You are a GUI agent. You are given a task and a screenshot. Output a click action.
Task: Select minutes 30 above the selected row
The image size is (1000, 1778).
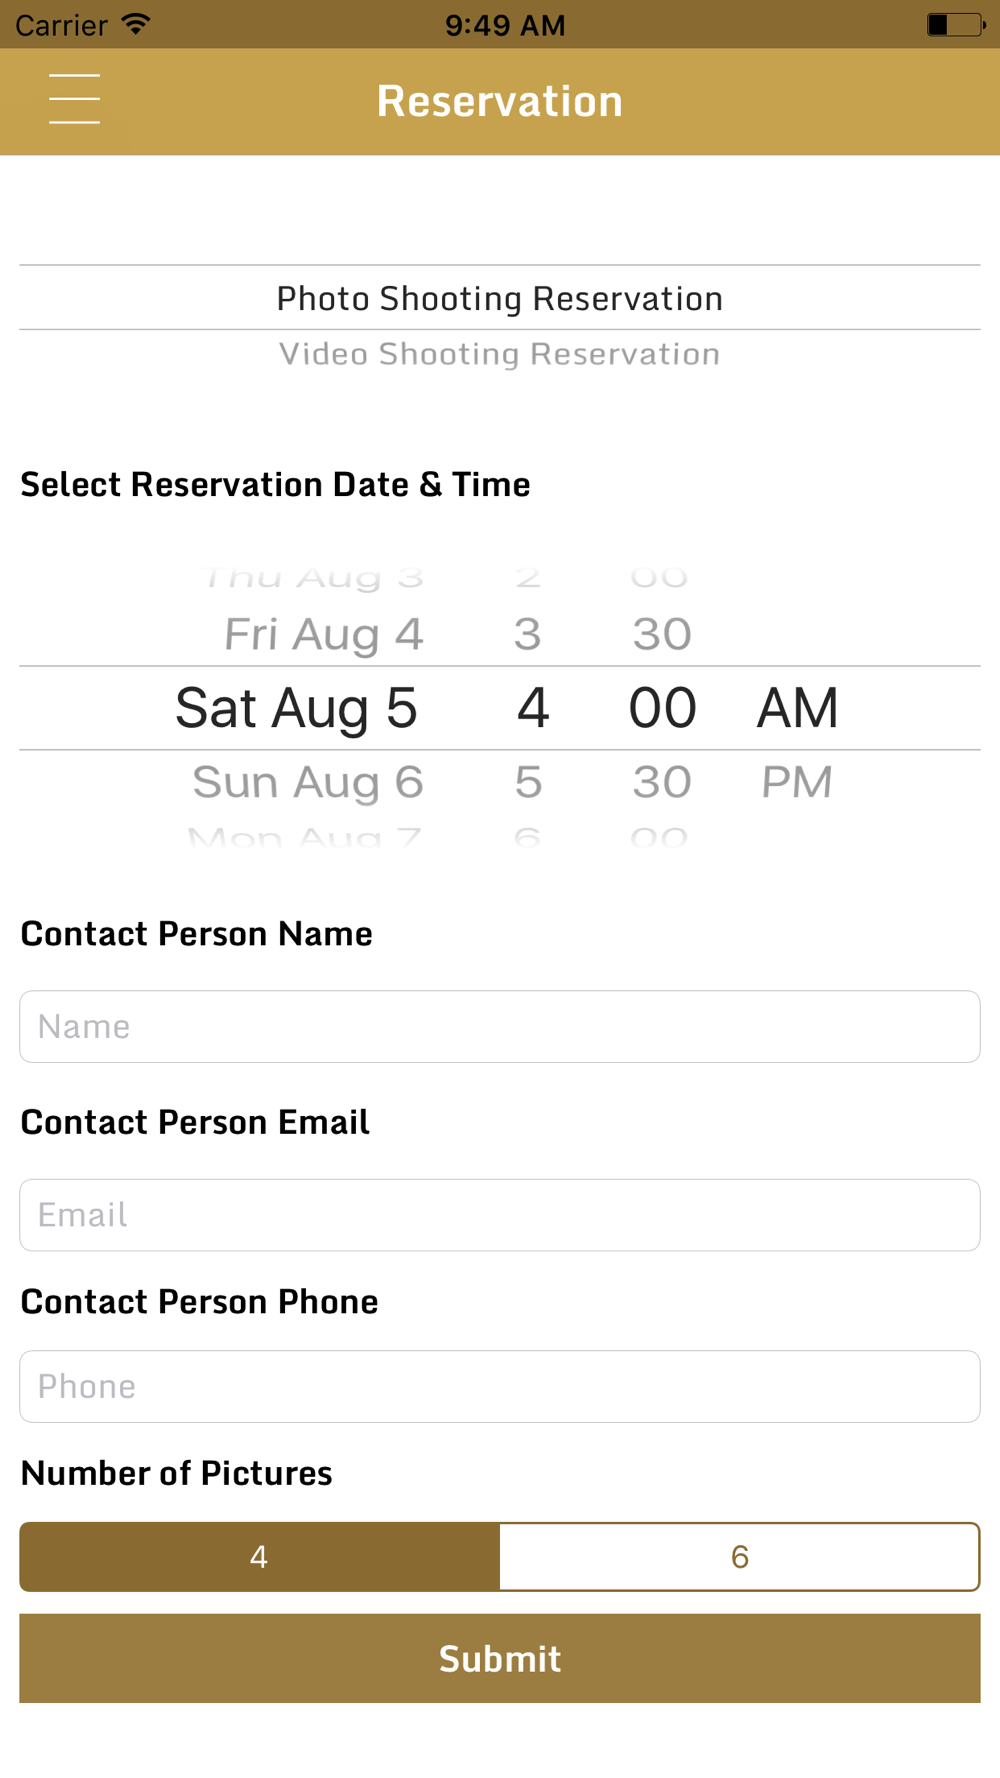click(662, 634)
